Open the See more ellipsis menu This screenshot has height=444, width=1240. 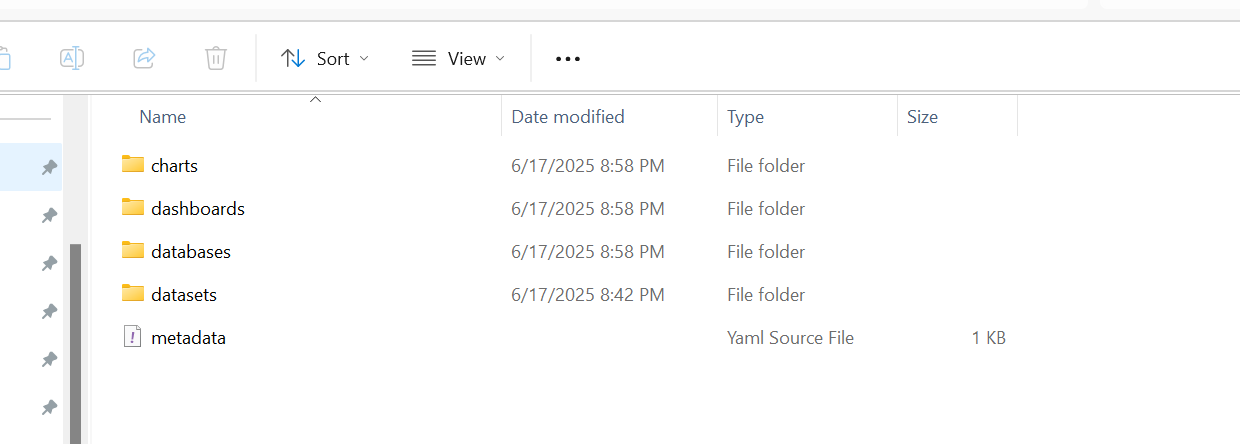pos(568,59)
